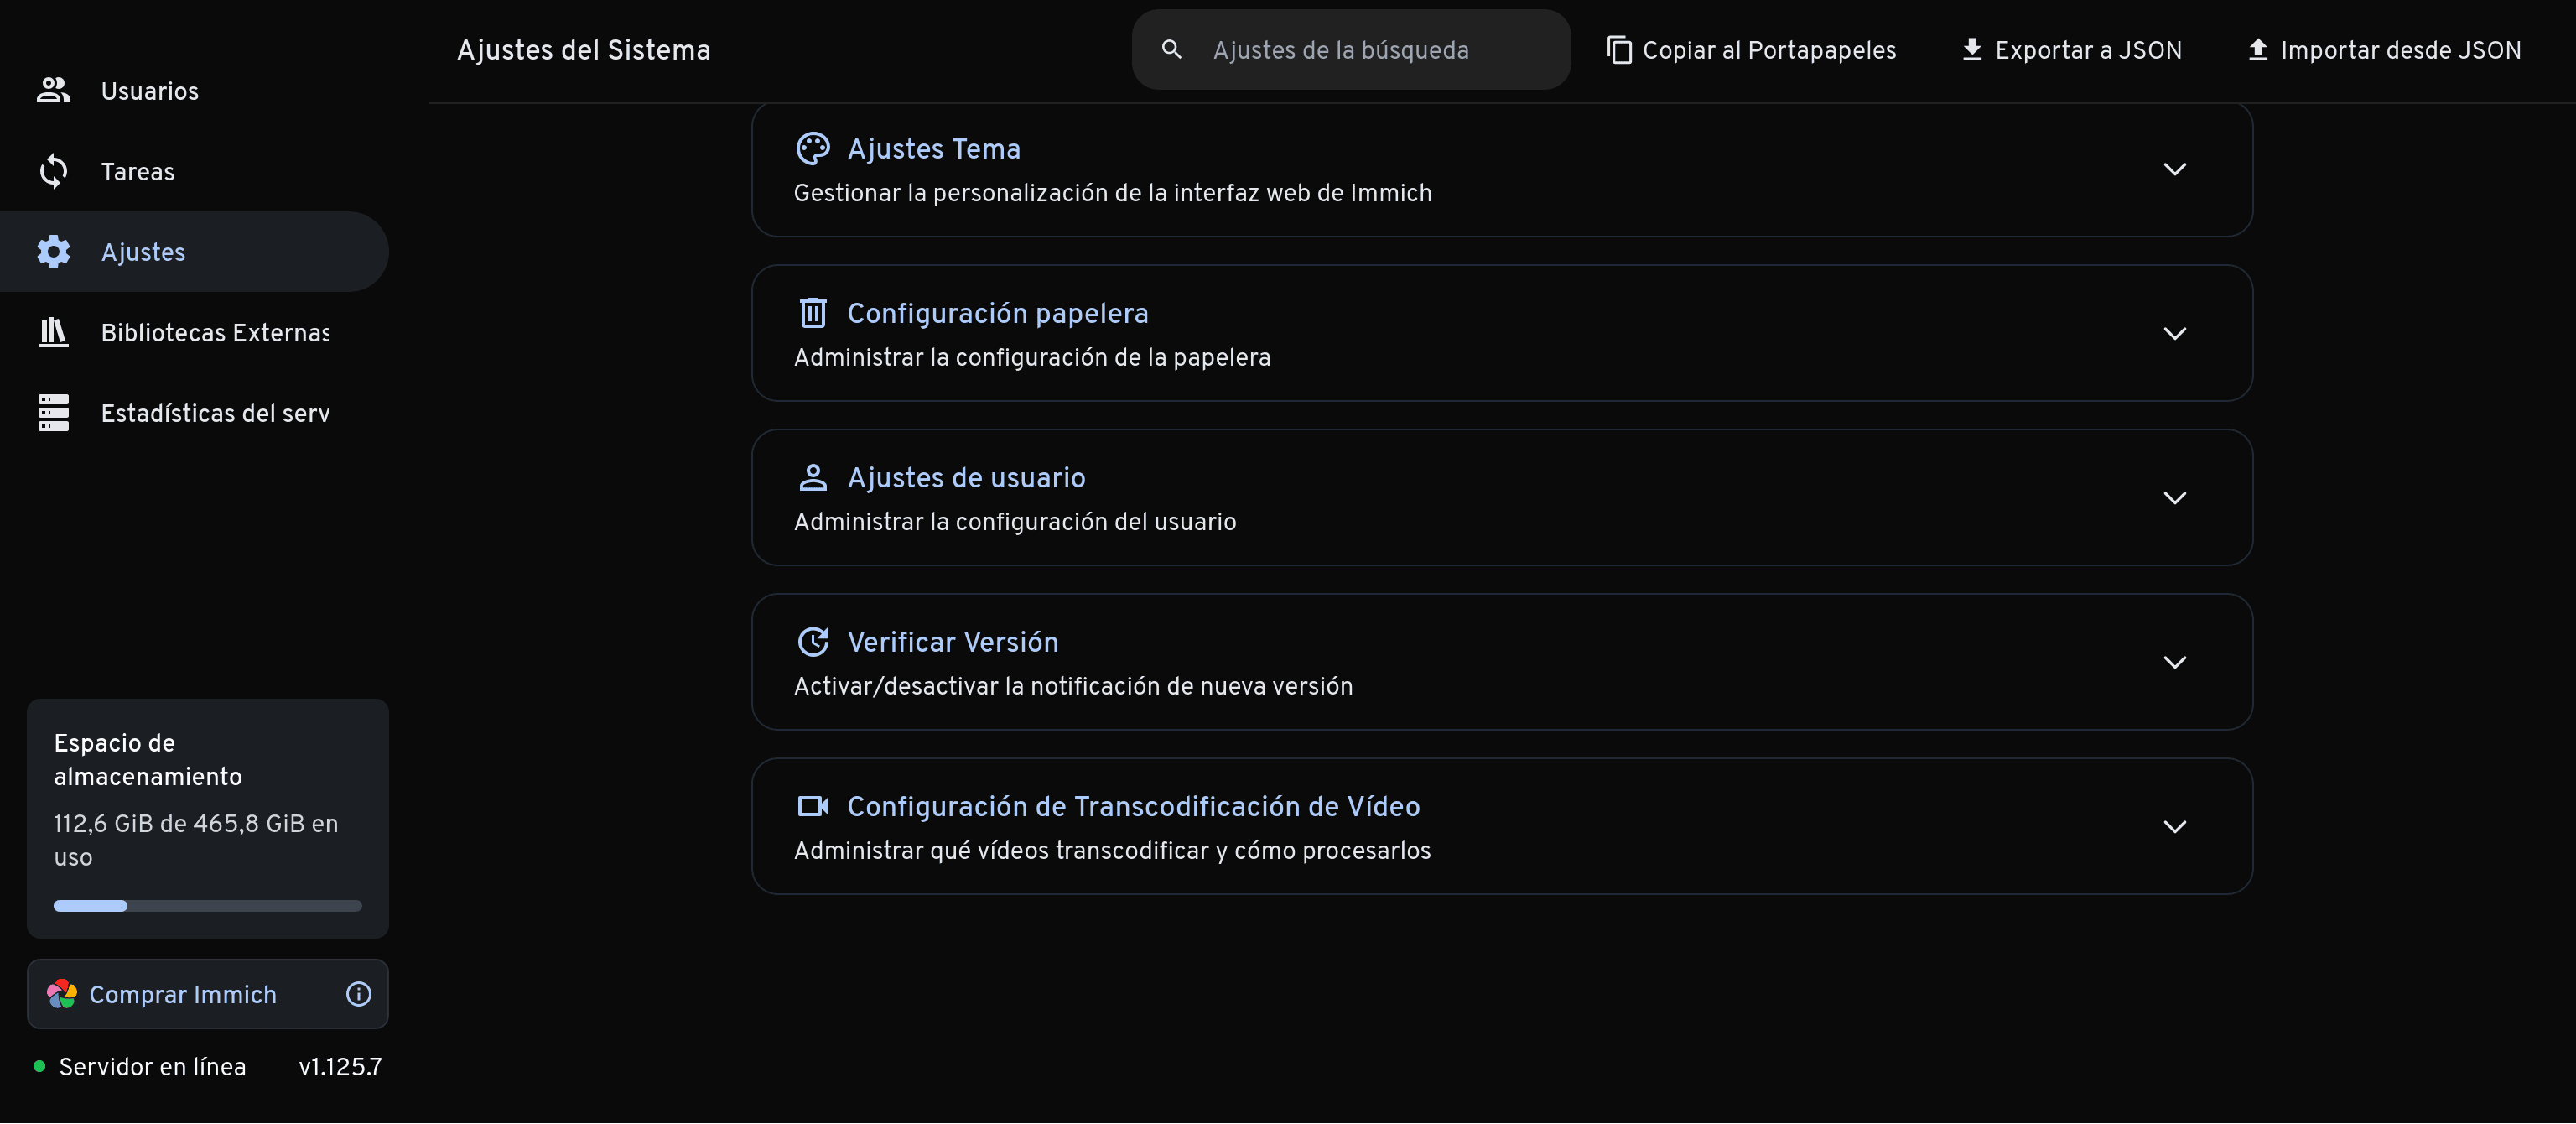Click the person icon for Ajustes de usuario
This screenshot has width=2576, height=1124.
point(813,478)
